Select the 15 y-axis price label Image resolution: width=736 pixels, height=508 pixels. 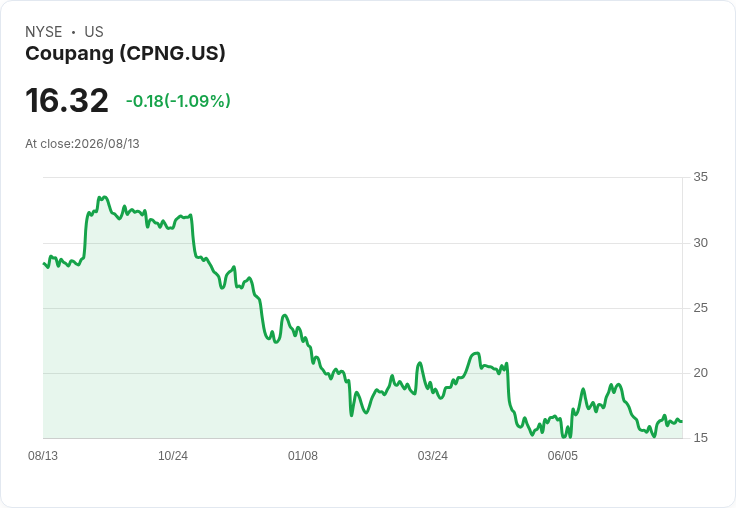700,438
